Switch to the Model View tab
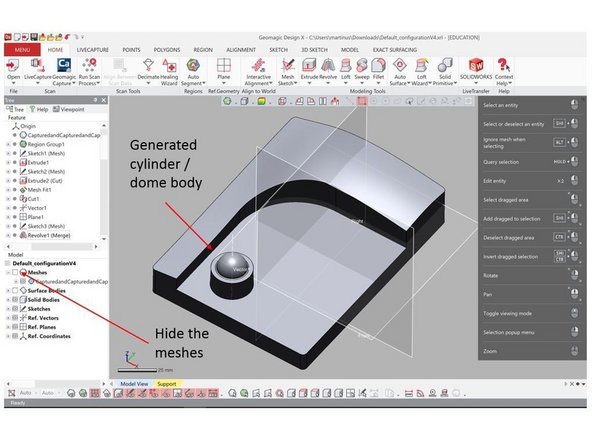Screen dimensions: 592x444 coord(134,384)
